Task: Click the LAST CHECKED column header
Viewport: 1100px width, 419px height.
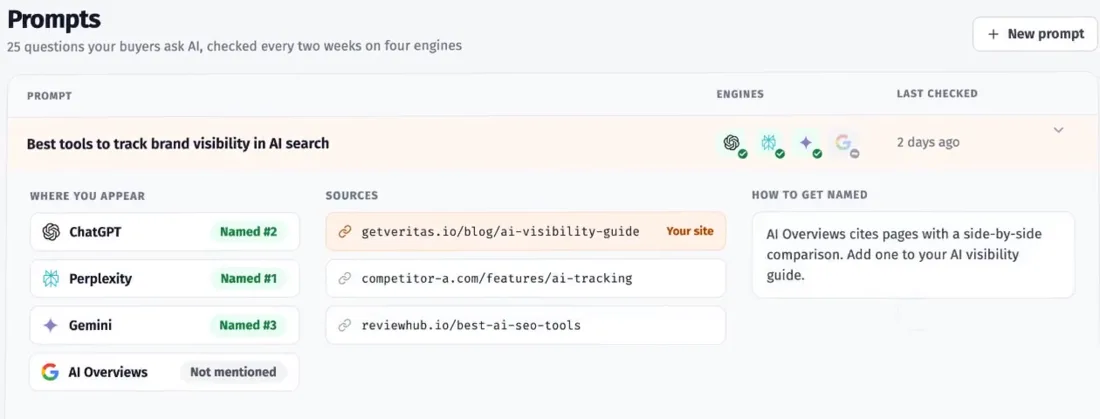Action: coord(937,93)
